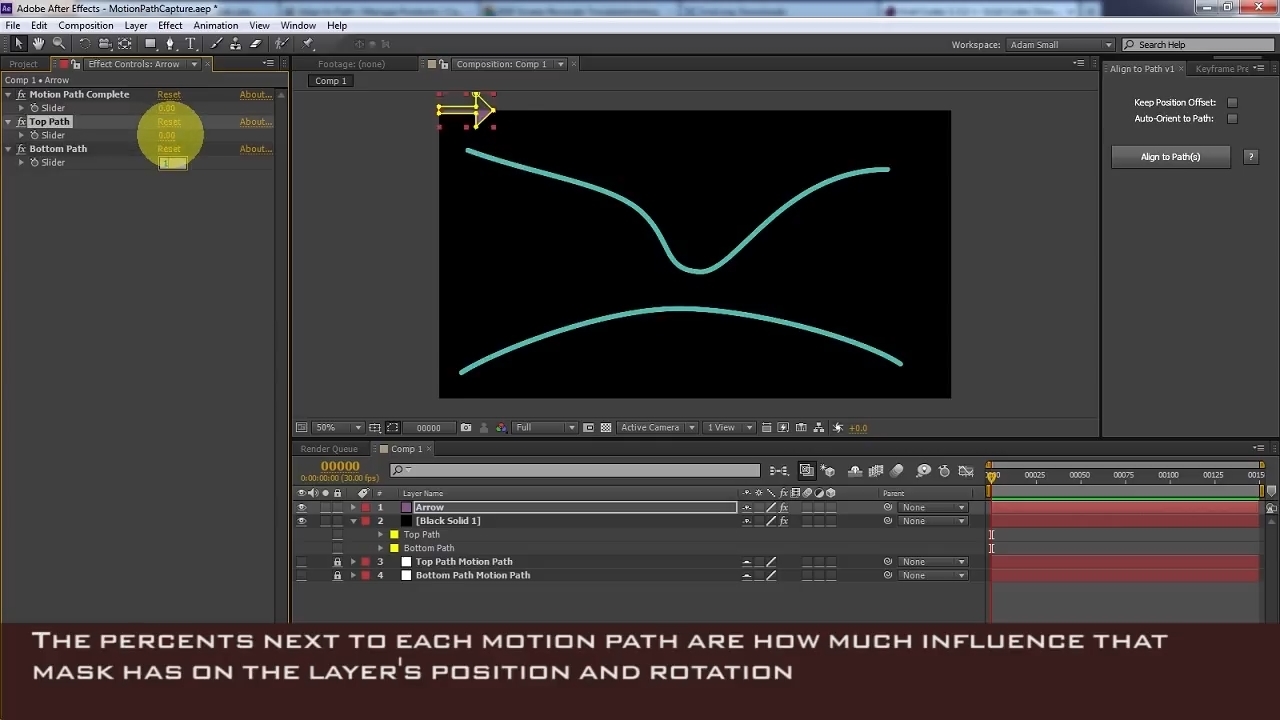
Task: Hide the Black Solid 1 layer
Action: (x=301, y=521)
